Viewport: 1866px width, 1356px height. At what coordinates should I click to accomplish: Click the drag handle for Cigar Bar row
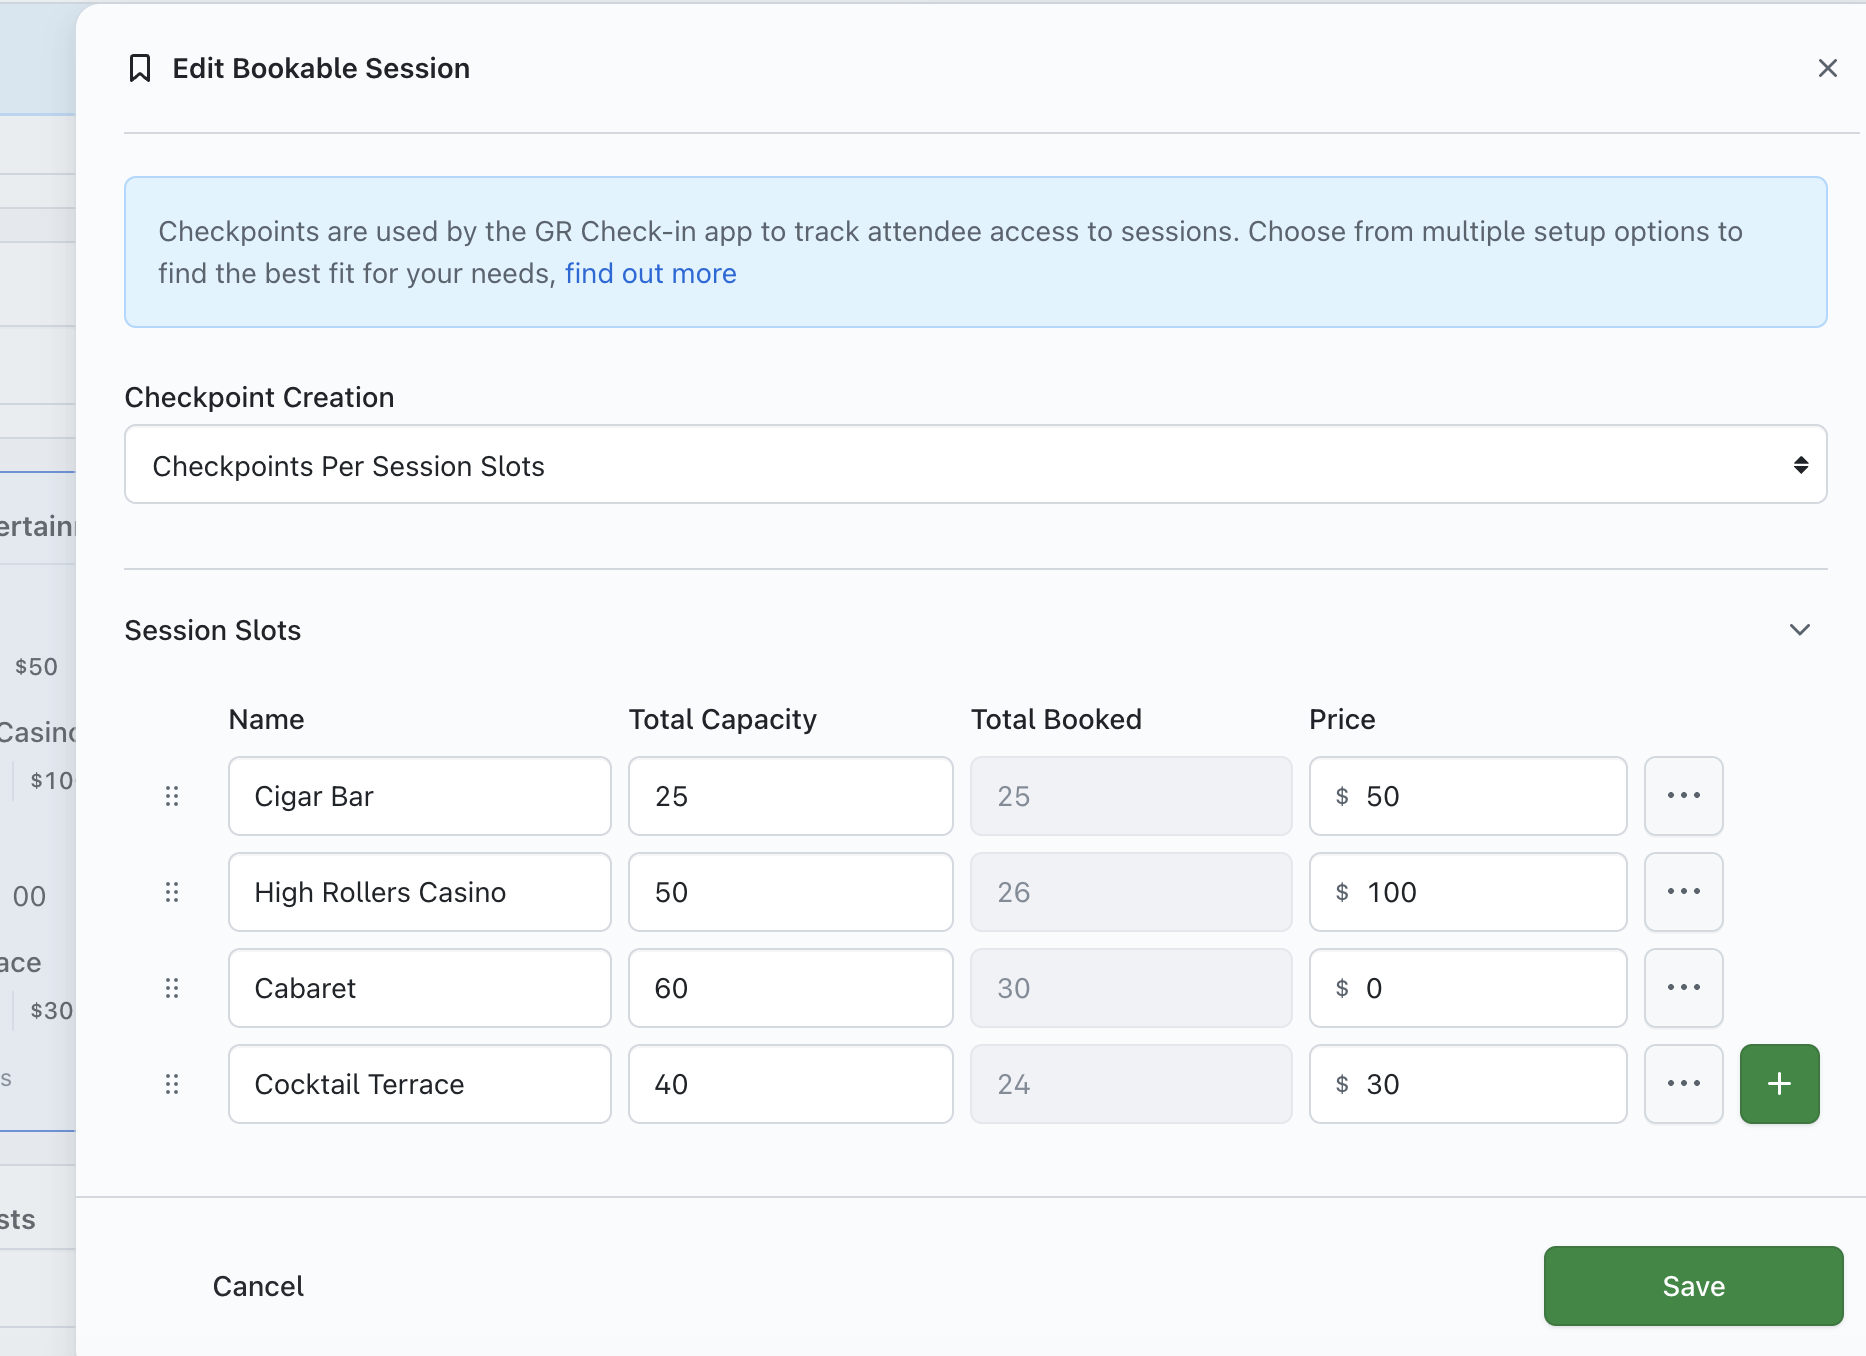click(x=172, y=796)
